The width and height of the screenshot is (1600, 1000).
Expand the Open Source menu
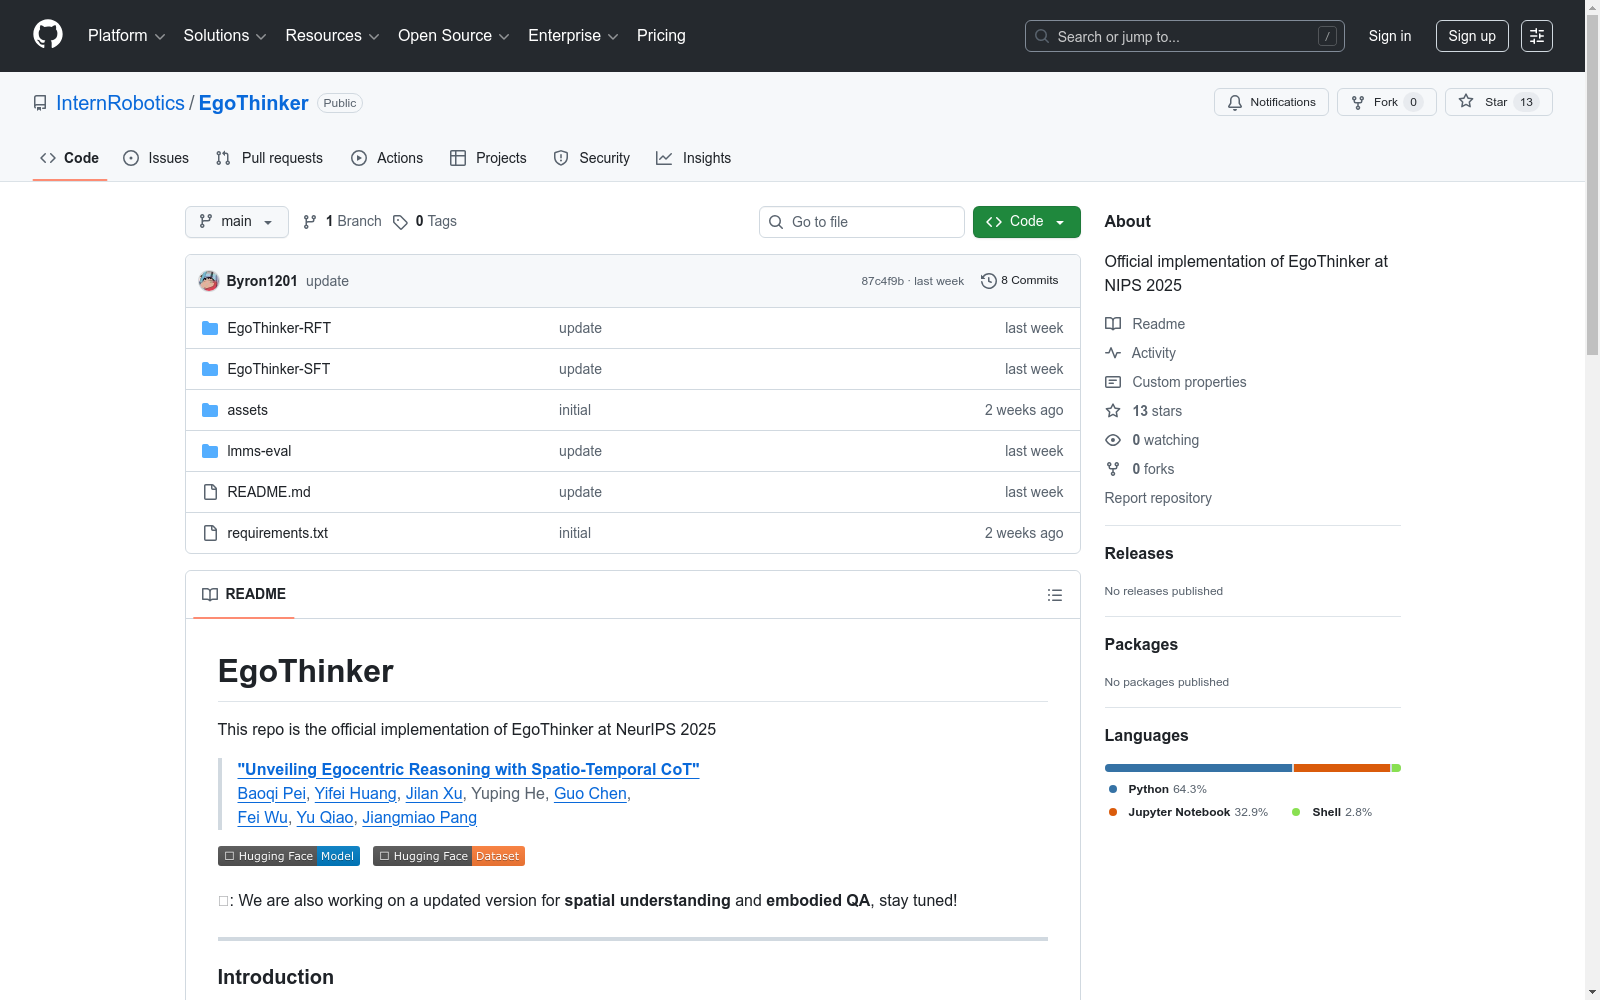(x=454, y=36)
